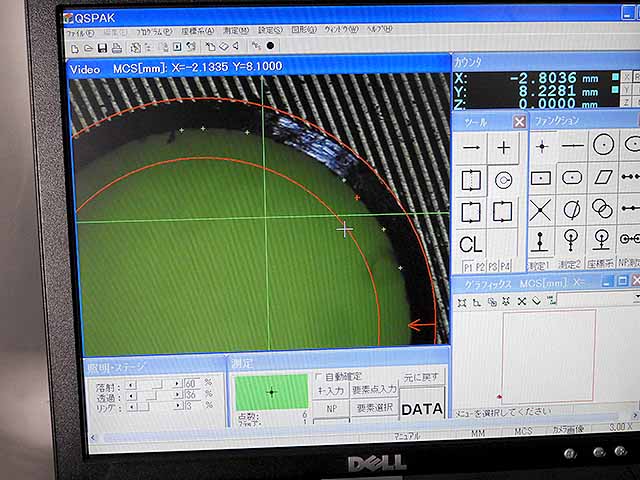640x480 pixels.
Task: Open the プログラム(P) menu
Action: pos(154,31)
